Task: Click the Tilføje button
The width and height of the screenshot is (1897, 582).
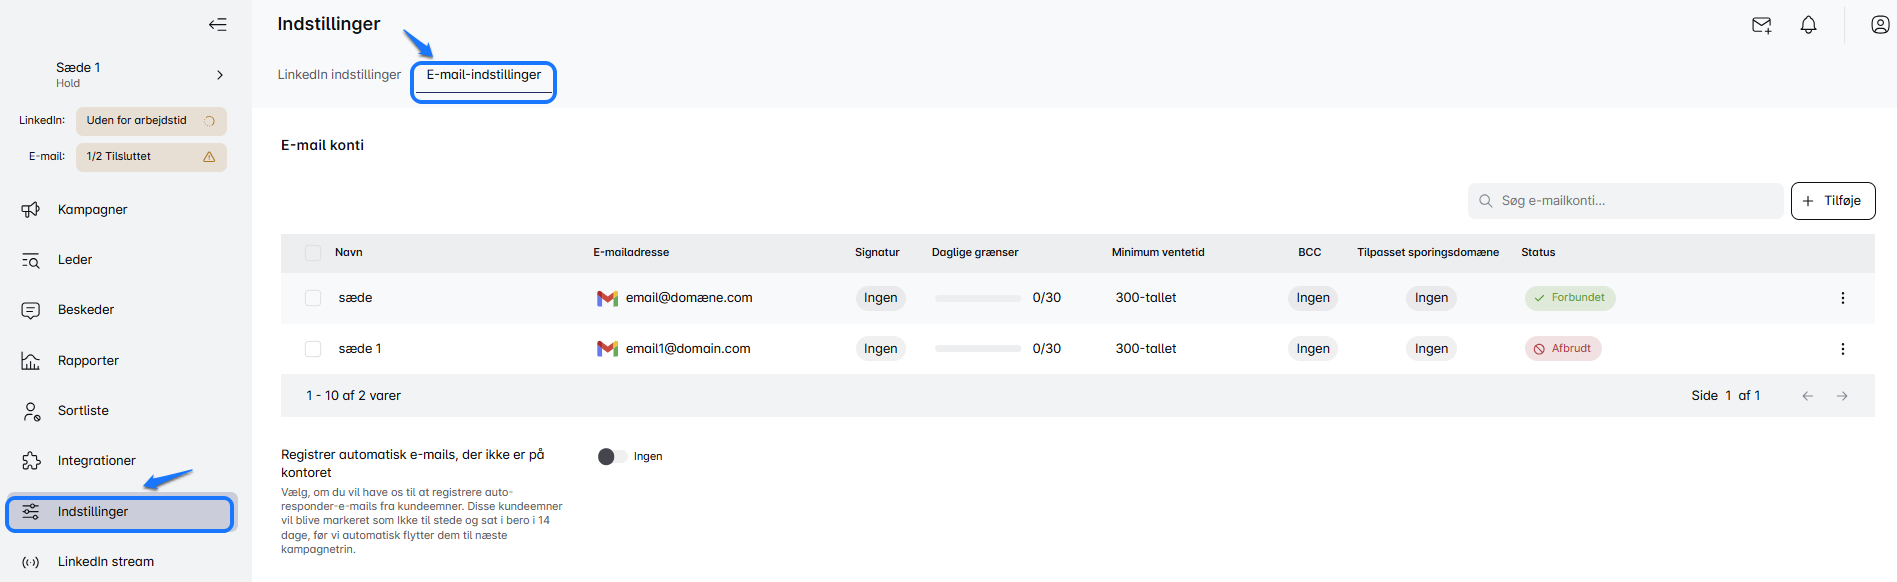Action: point(1832,201)
